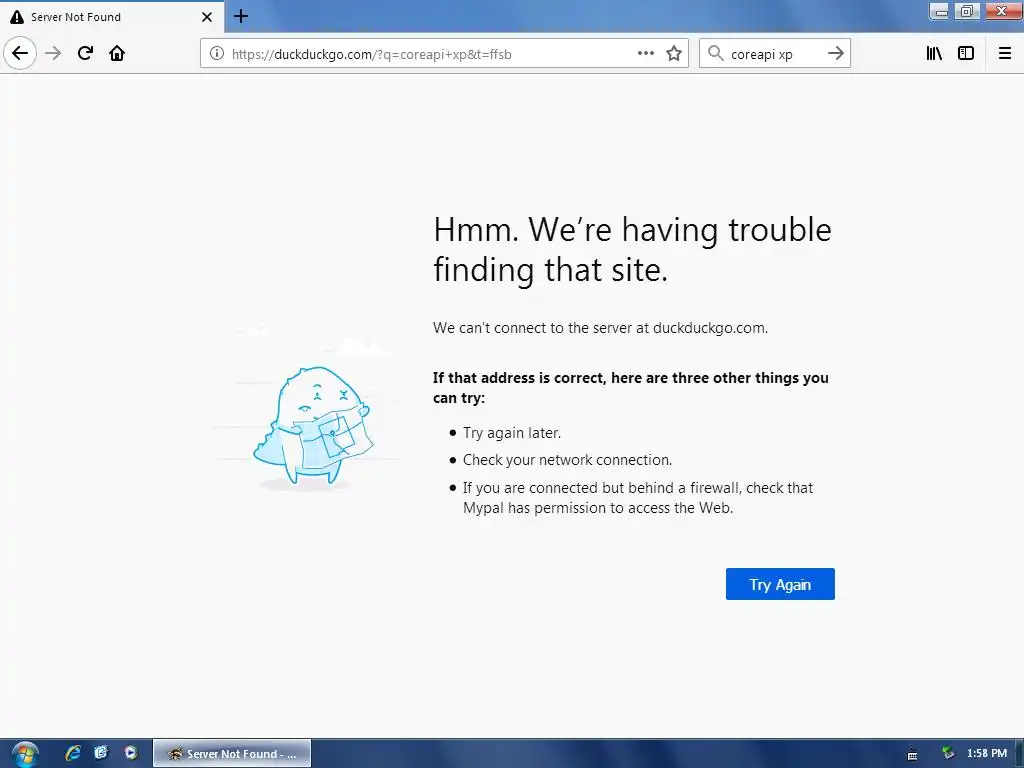Click the forward navigation arrow
The image size is (1024, 768).
[54, 53]
